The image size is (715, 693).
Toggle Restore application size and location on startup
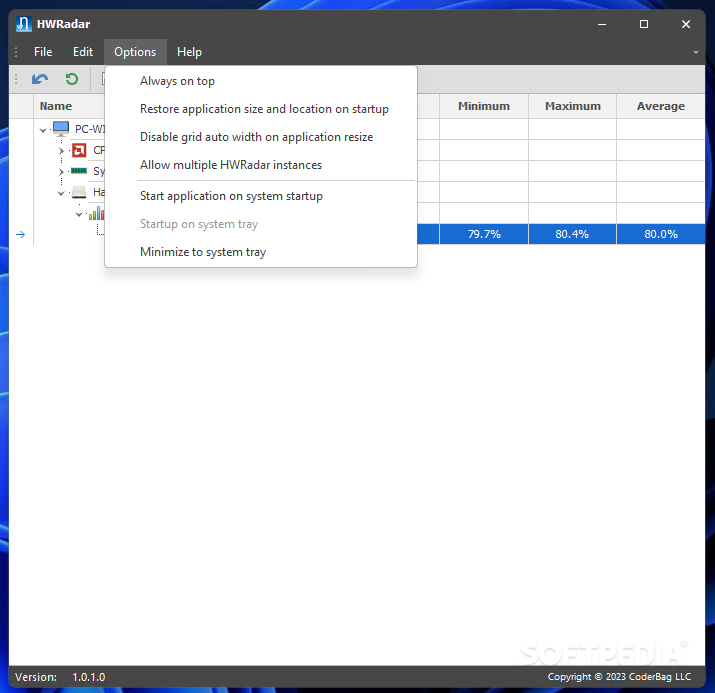(x=261, y=109)
